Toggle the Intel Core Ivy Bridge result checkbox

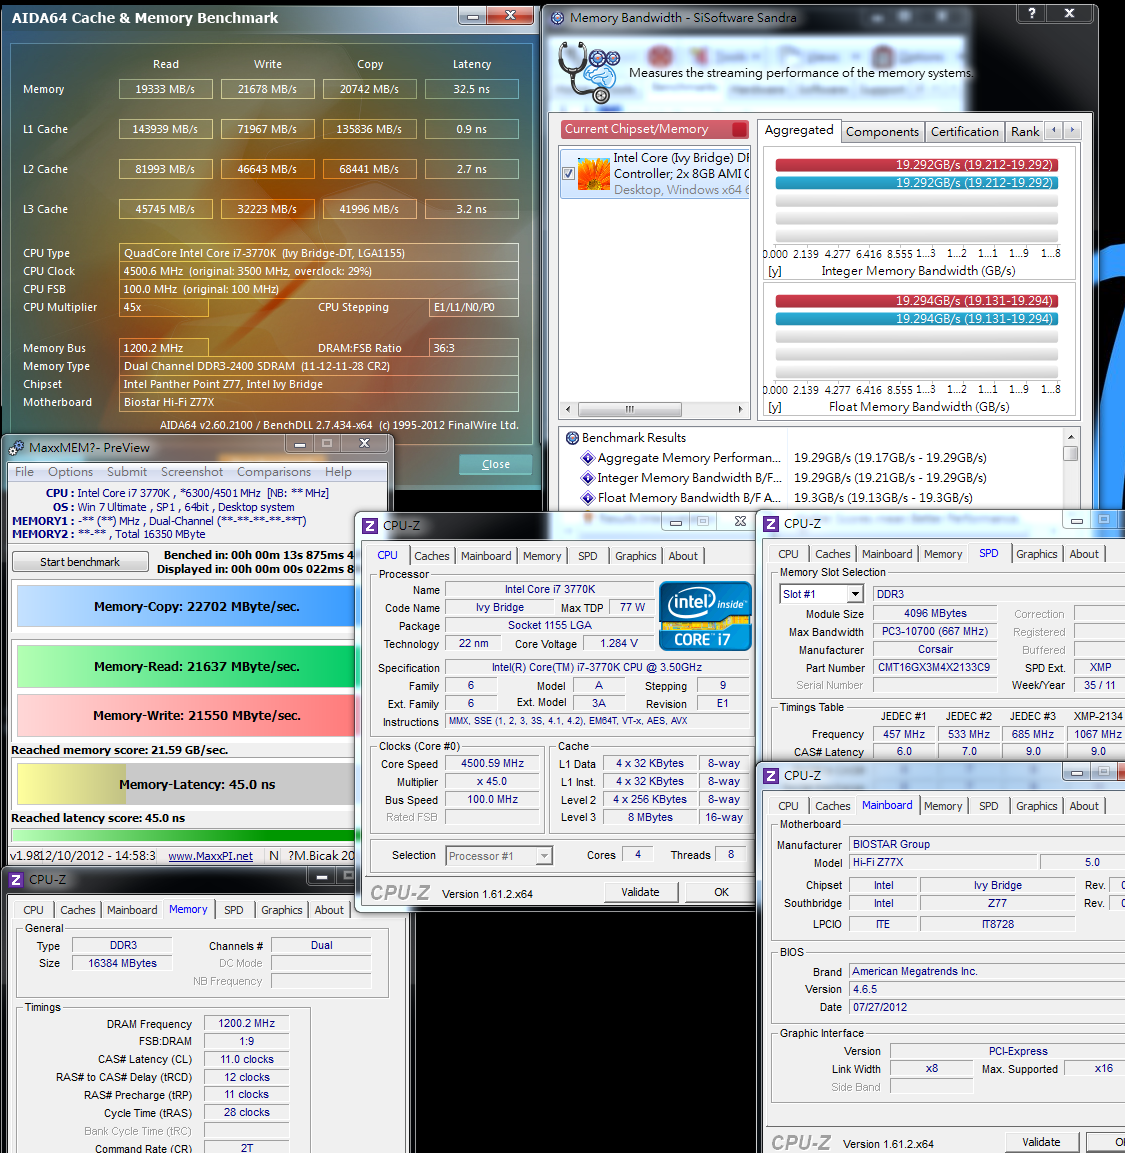[568, 174]
